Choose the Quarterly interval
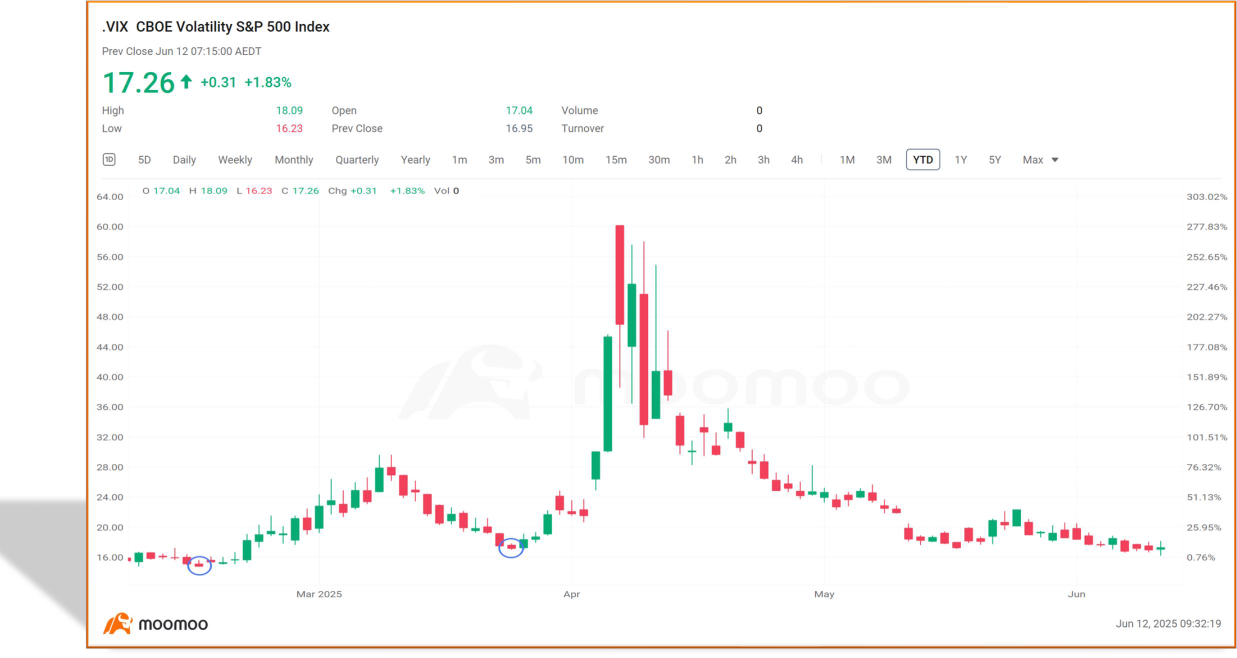 (x=357, y=160)
